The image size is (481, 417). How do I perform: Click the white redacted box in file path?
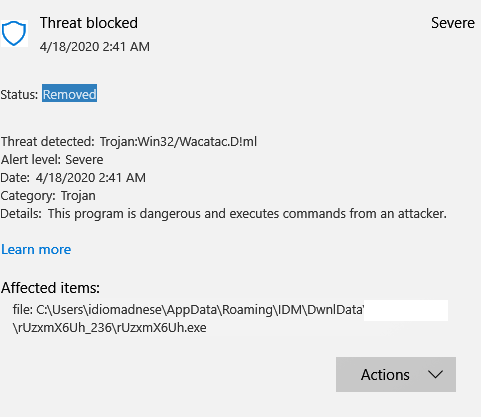(x=406, y=310)
